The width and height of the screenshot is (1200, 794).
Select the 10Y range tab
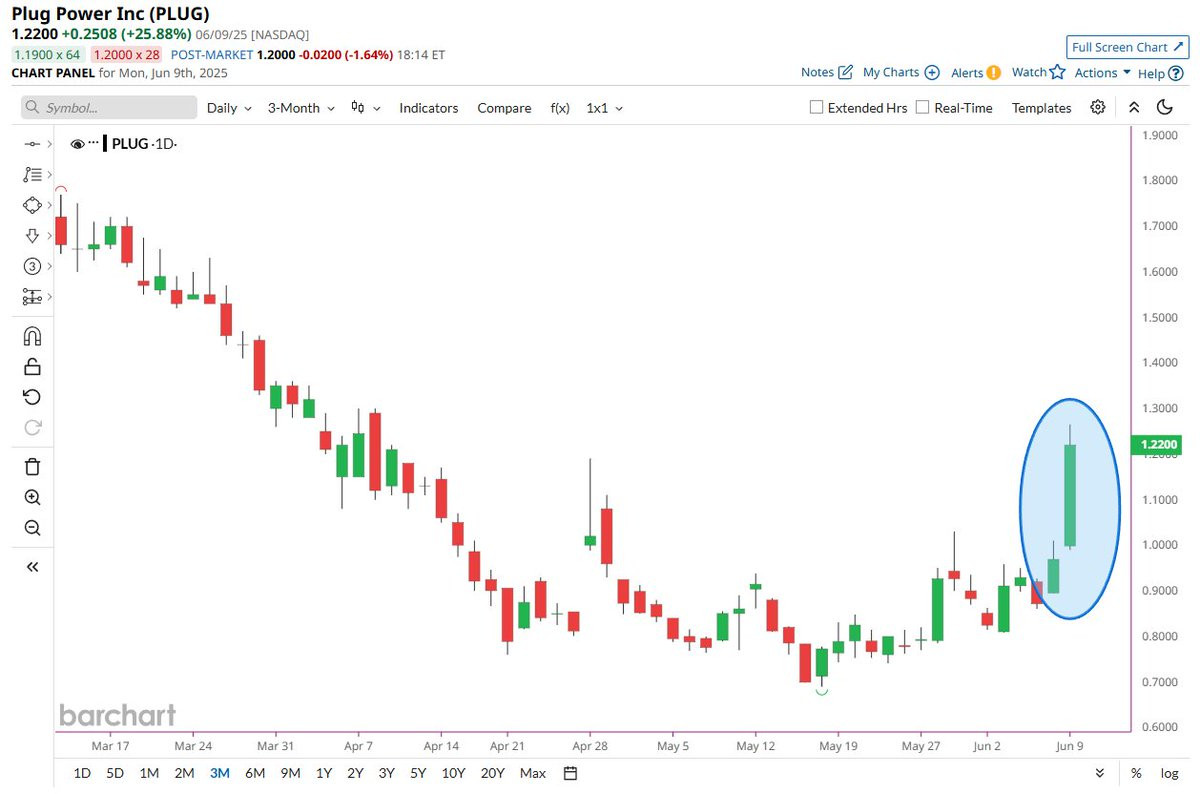tap(453, 773)
